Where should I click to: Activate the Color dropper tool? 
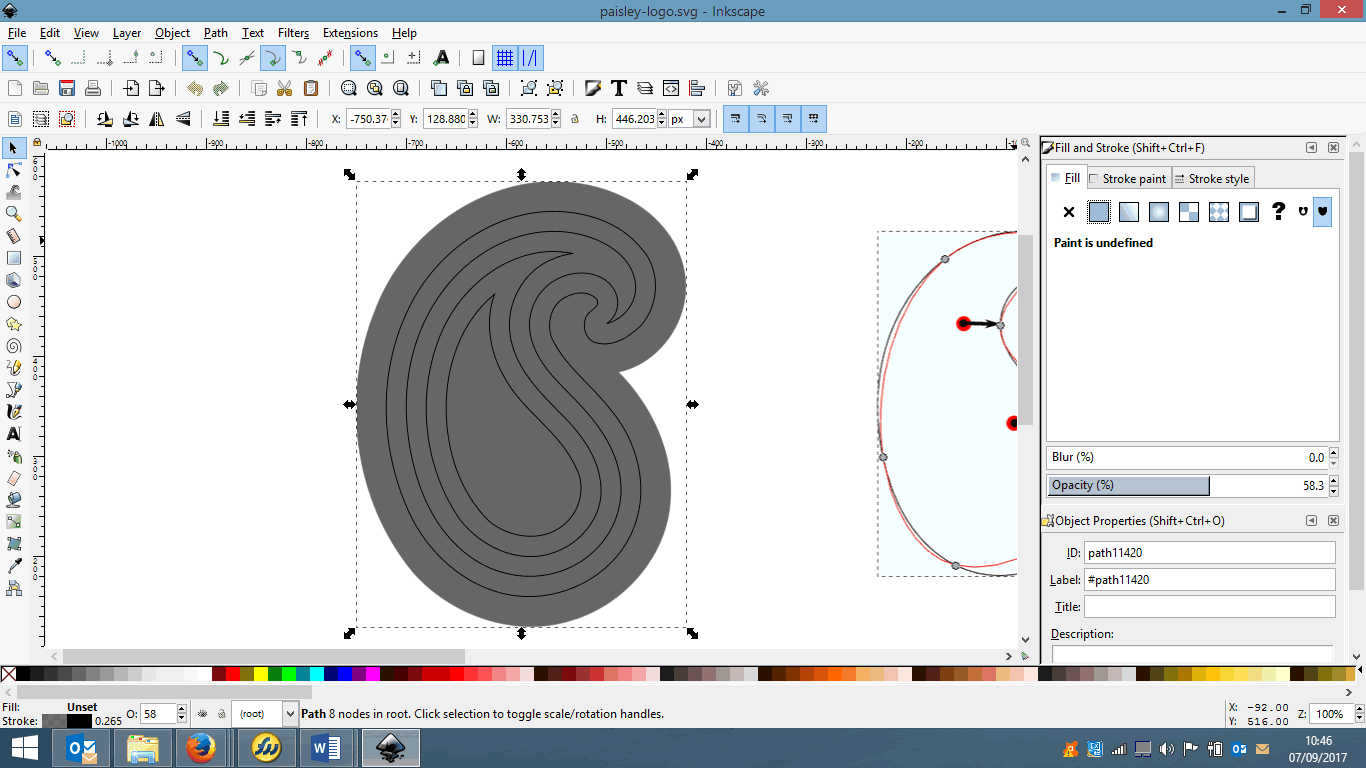click(x=14, y=566)
